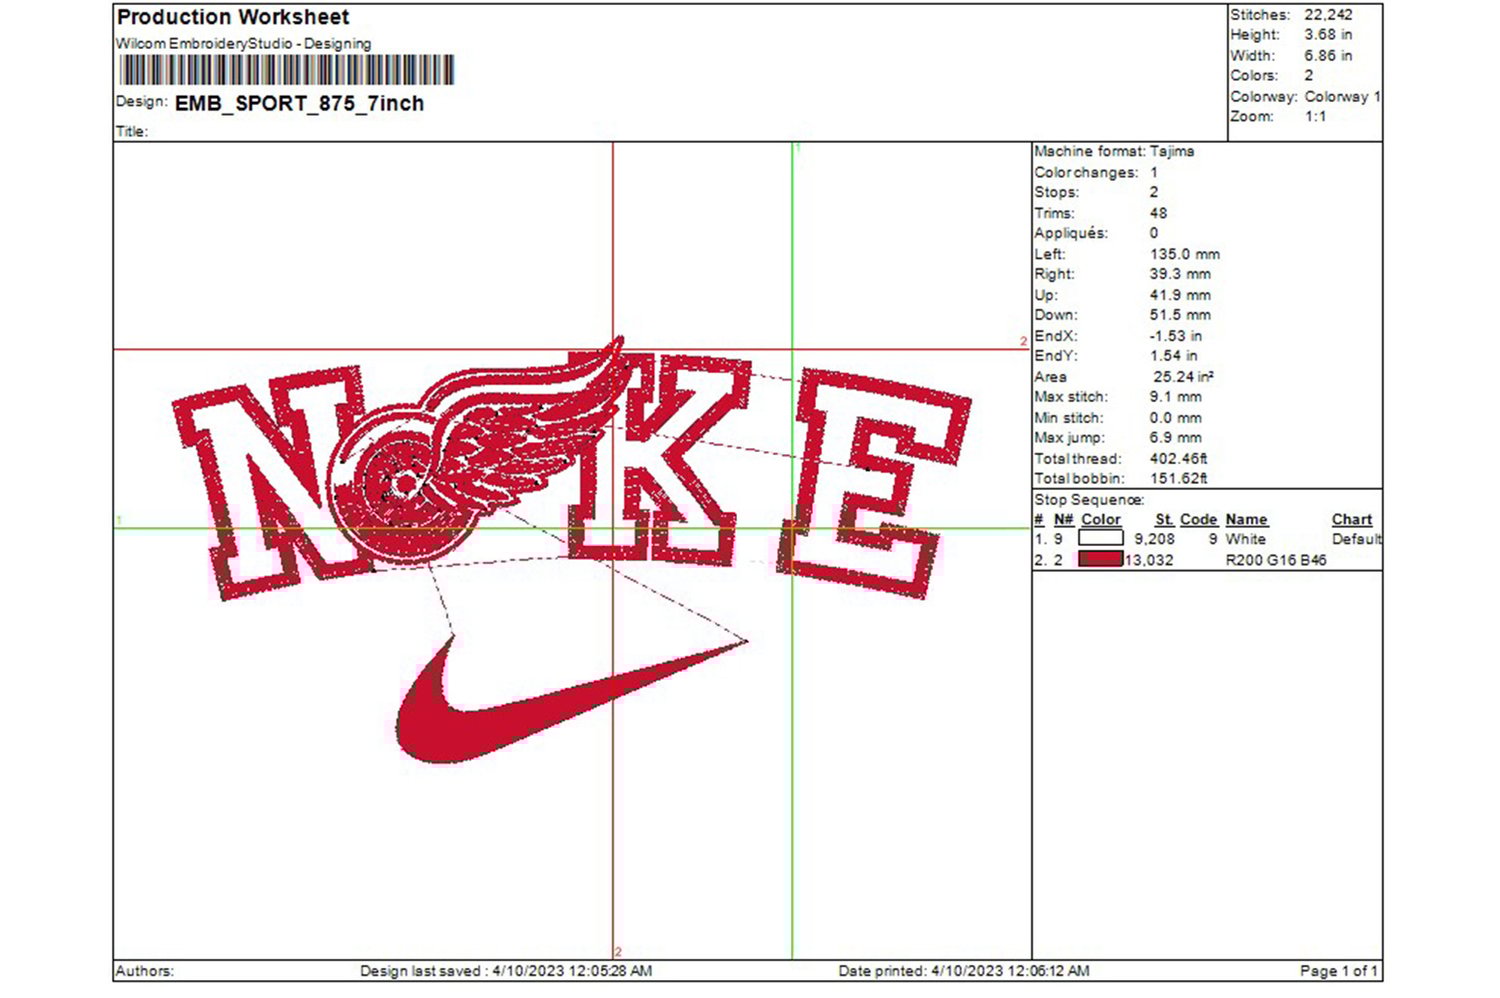Click the "Date printed" timestamp
The image size is (1500, 998).
pyautogui.click(x=964, y=971)
